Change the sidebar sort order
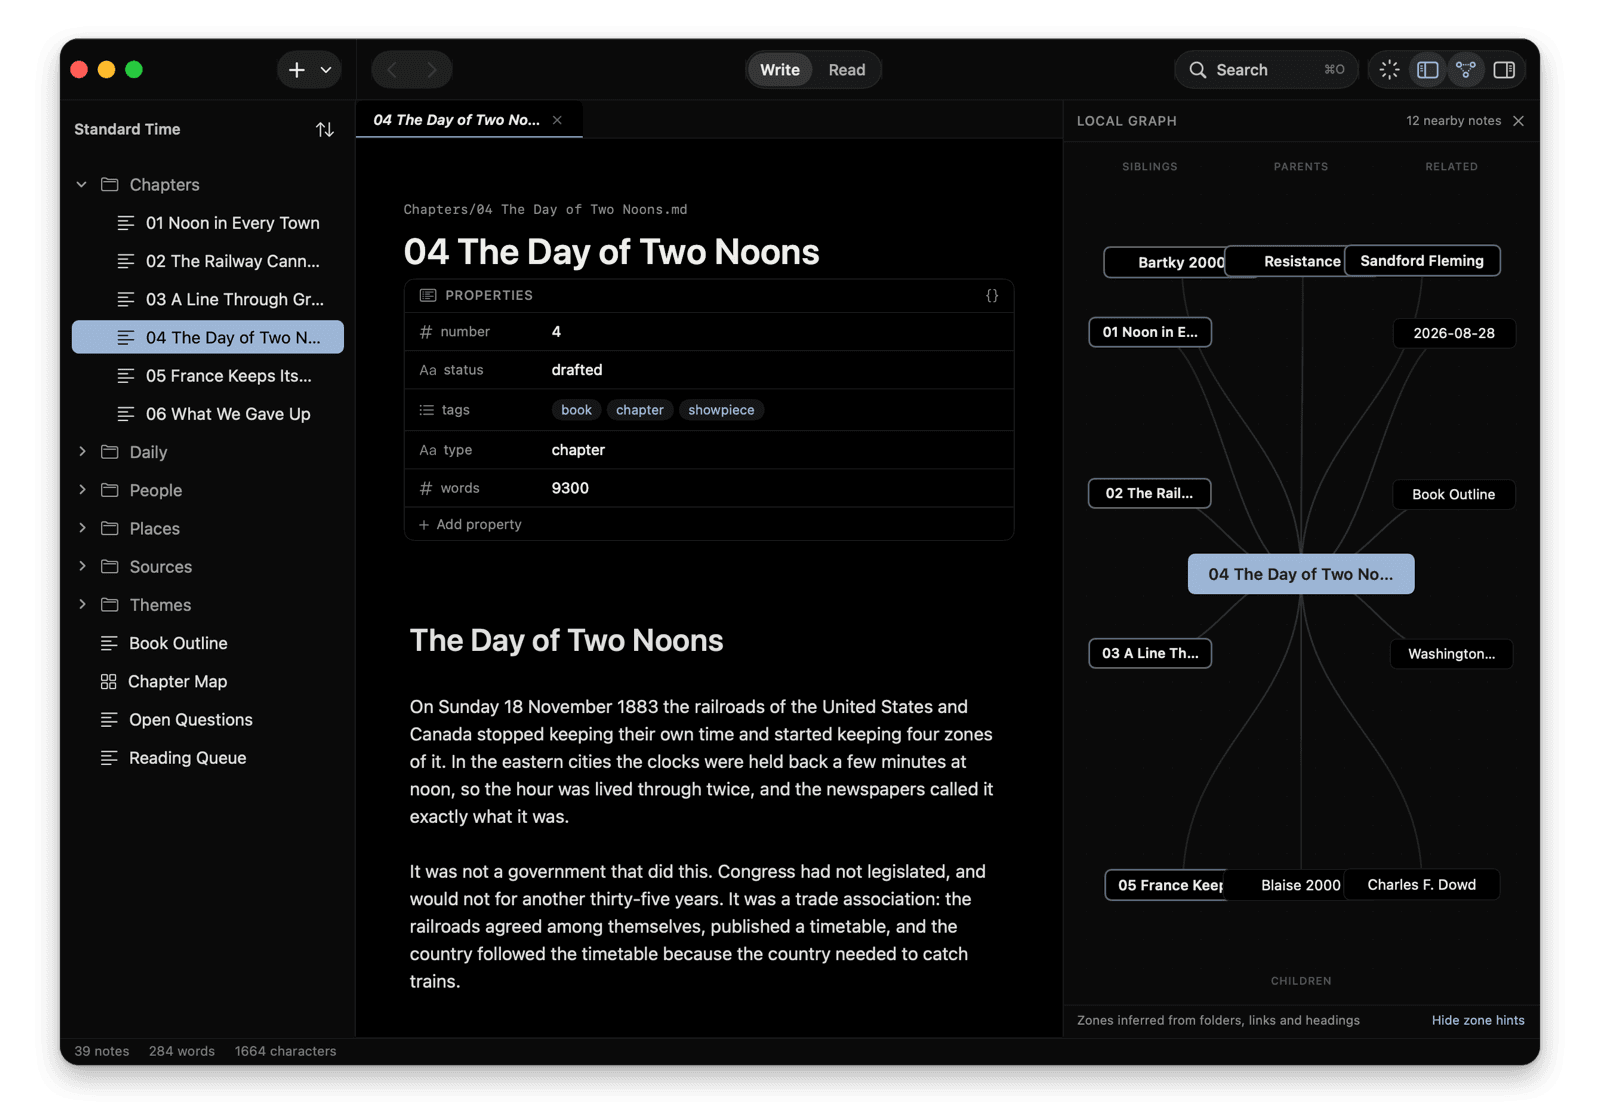The image size is (1600, 1118). click(x=325, y=130)
